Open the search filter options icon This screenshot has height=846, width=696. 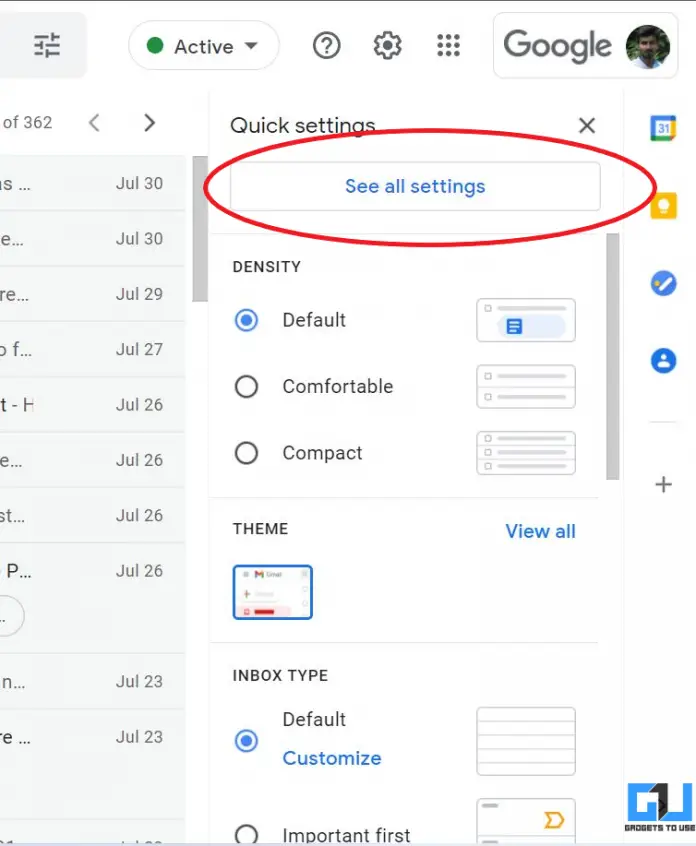tap(47, 46)
